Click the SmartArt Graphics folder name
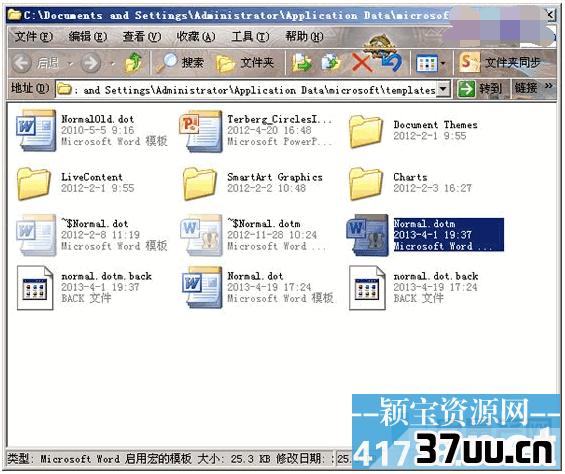The image size is (565, 474). [x=275, y=177]
